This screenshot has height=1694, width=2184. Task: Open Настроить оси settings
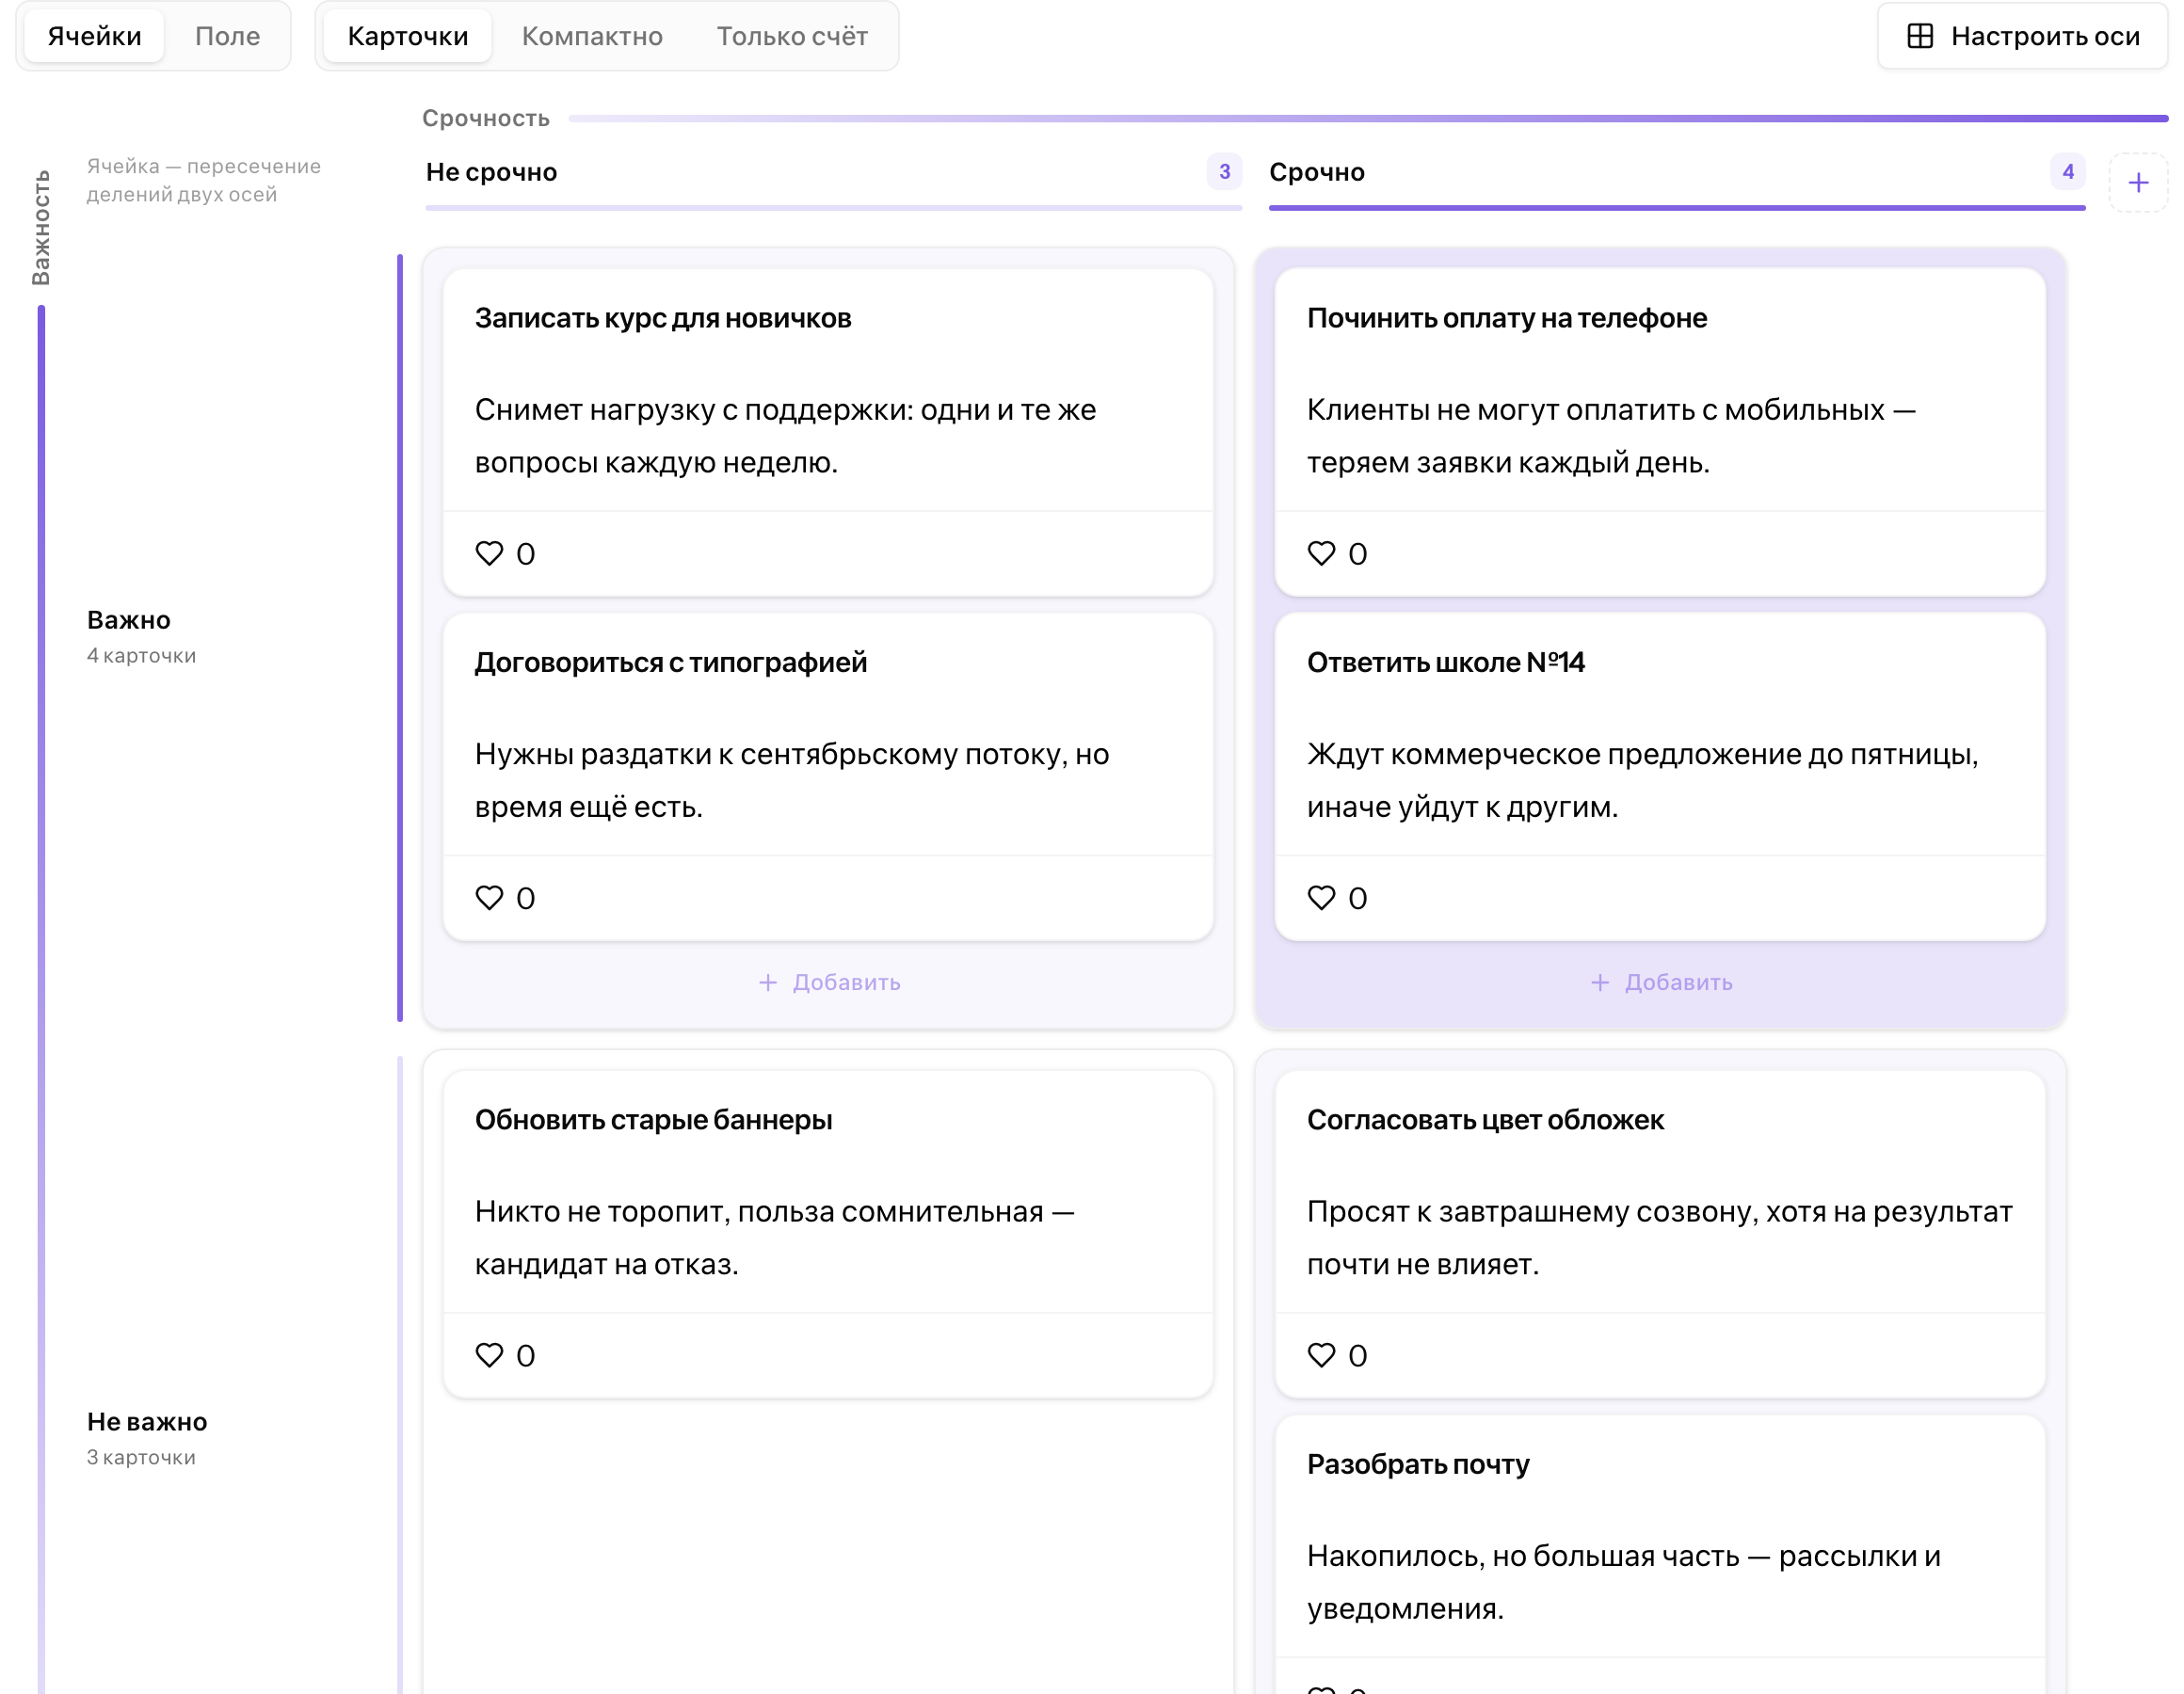click(x=2022, y=36)
